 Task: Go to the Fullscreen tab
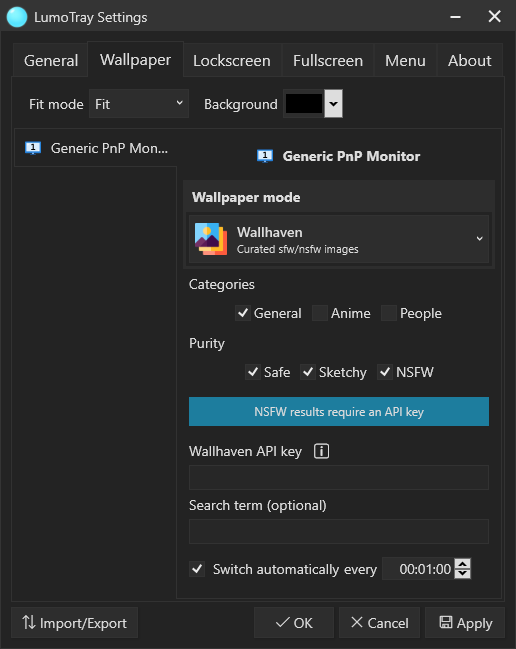click(328, 60)
